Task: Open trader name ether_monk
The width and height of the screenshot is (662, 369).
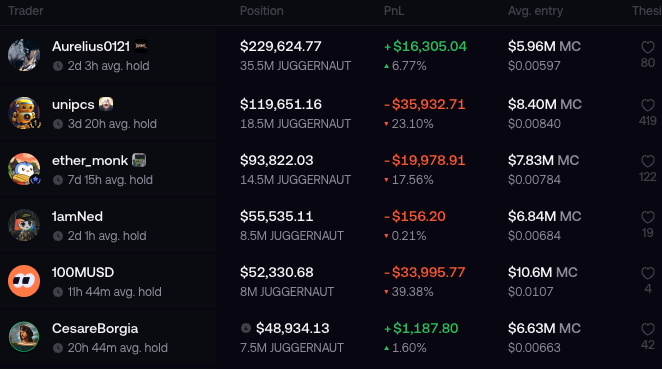Action: [90, 160]
